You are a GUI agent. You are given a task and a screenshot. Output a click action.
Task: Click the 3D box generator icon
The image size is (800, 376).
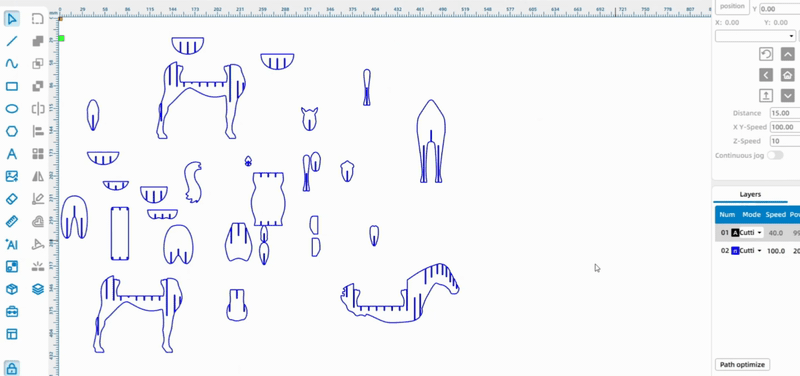click(12, 289)
